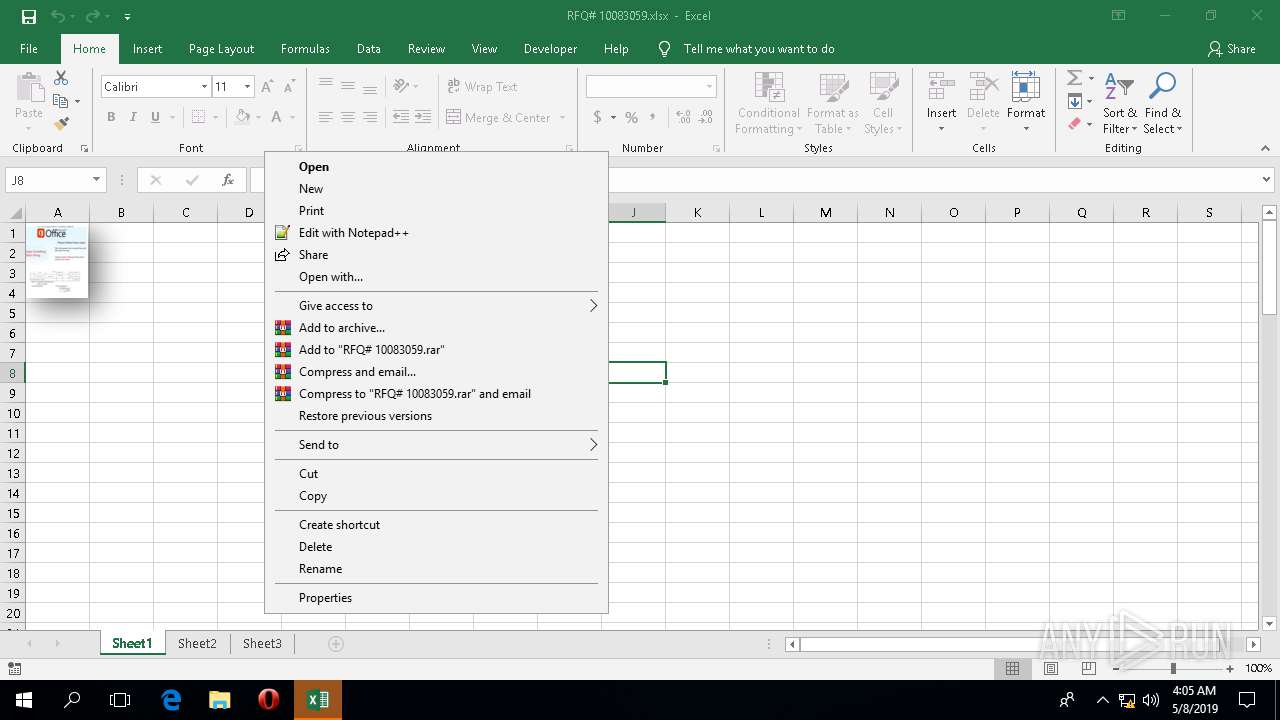This screenshot has width=1280, height=720.
Task: Click the Insert Function fx icon
Action: [228, 180]
